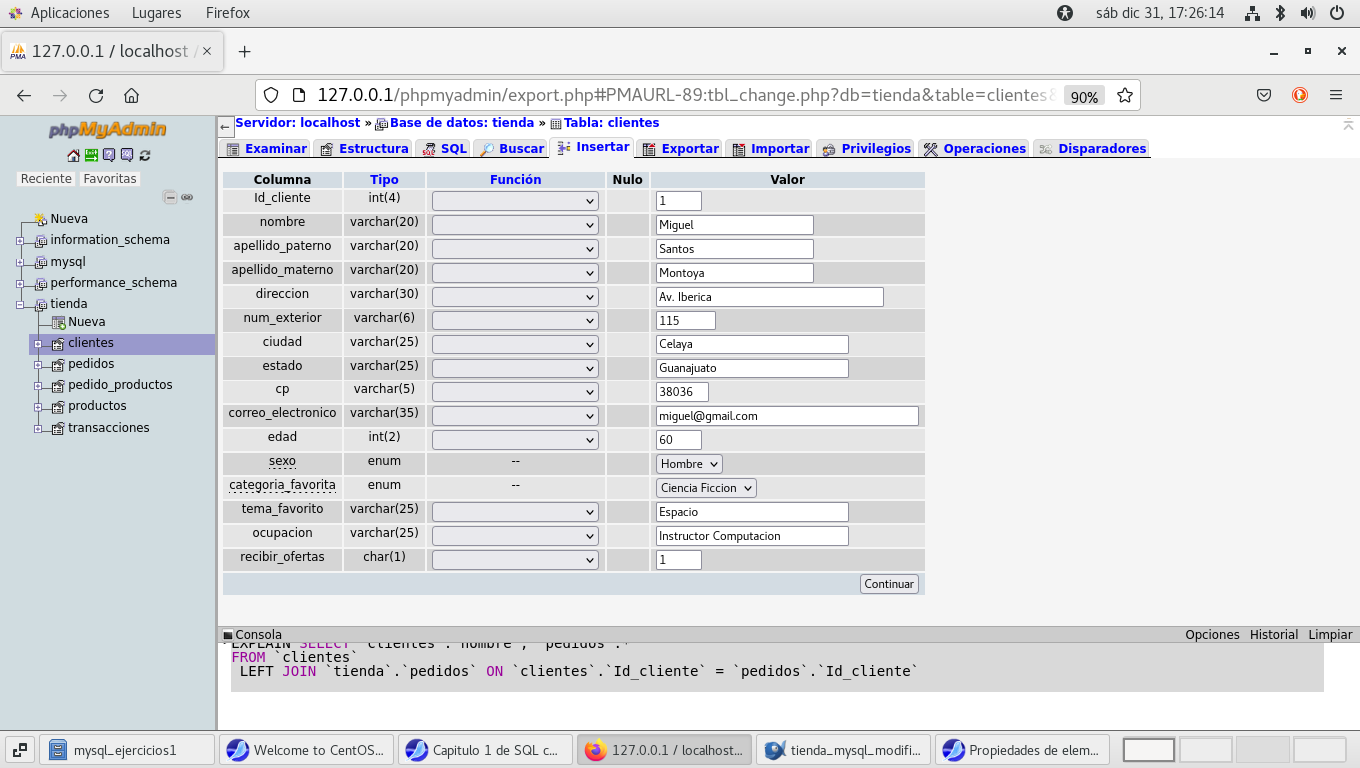Viewport: 1360px width, 768px height.
Task: Click the system volume icon in top bar
Action: 1307,13
